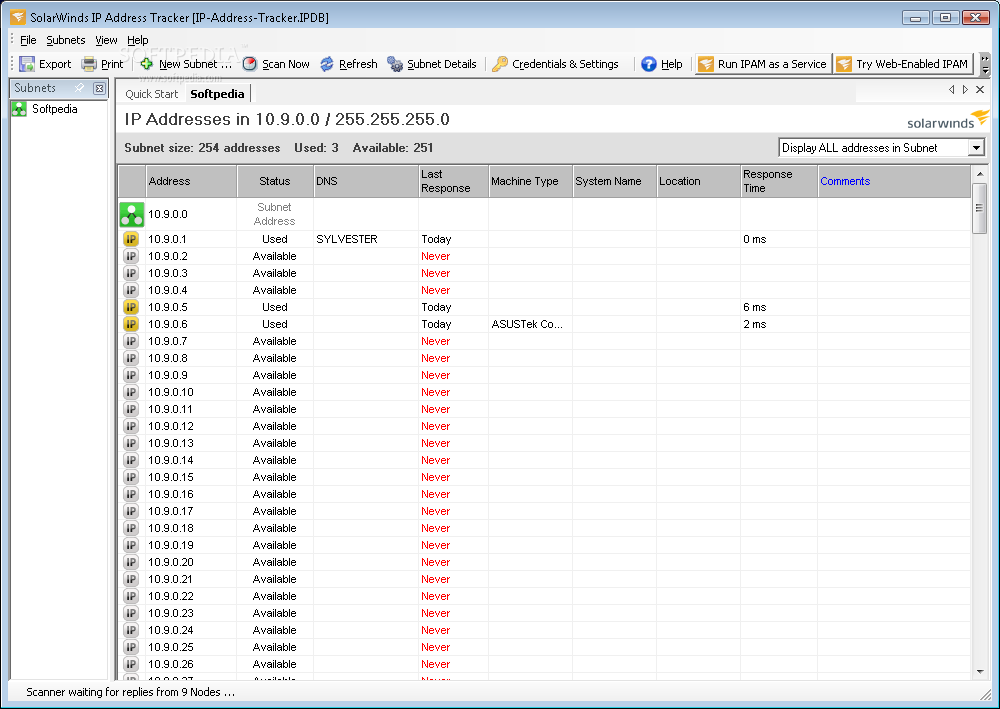This screenshot has height=709, width=1000.
Task: Click the New Subnet plus icon
Action: pyautogui.click(x=147, y=64)
